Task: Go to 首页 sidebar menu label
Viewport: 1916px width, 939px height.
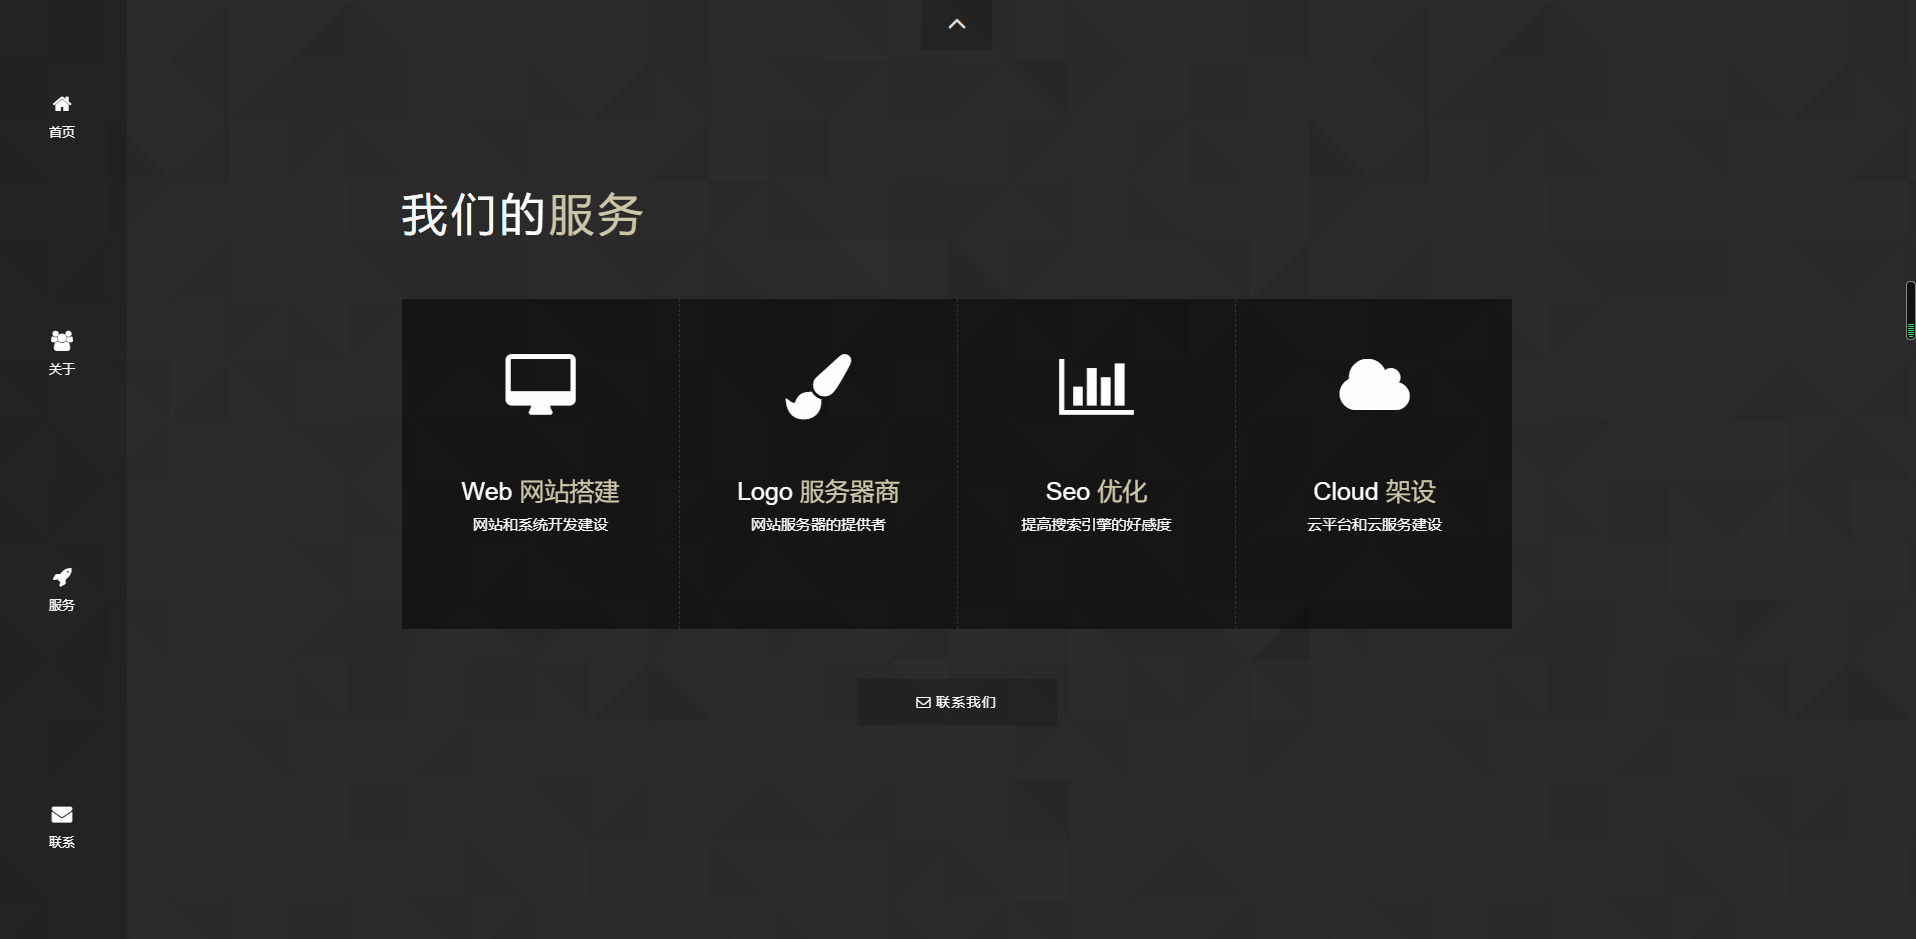Action: point(62,132)
